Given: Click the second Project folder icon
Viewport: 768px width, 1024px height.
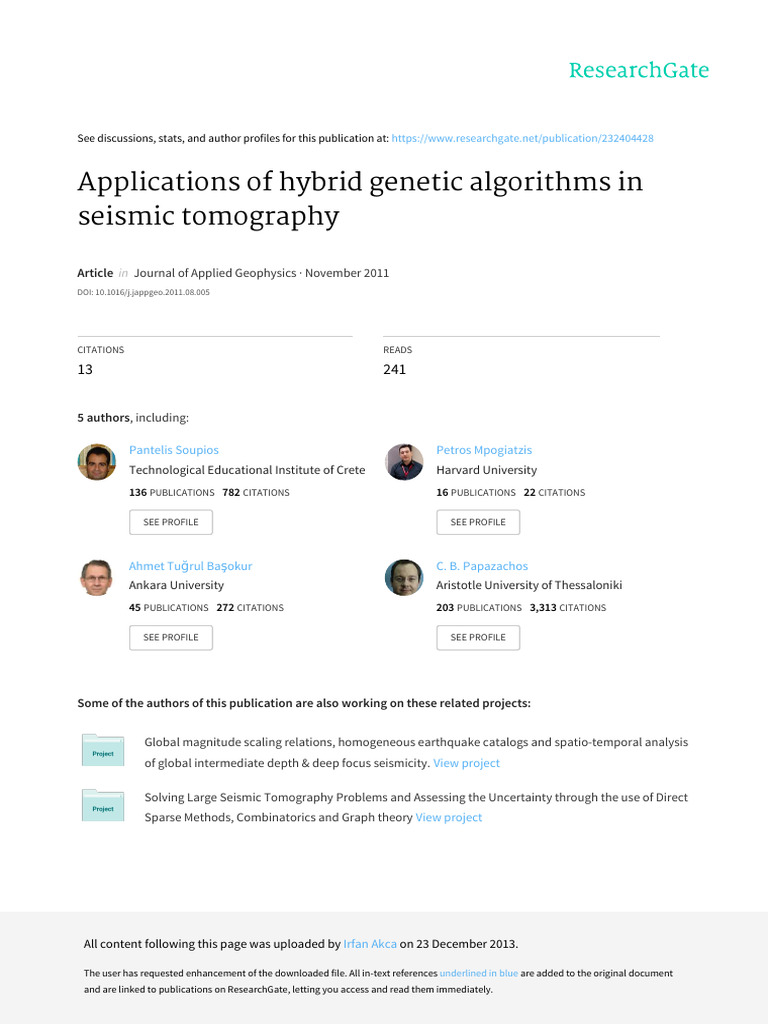Looking at the screenshot, I should tap(103, 806).
